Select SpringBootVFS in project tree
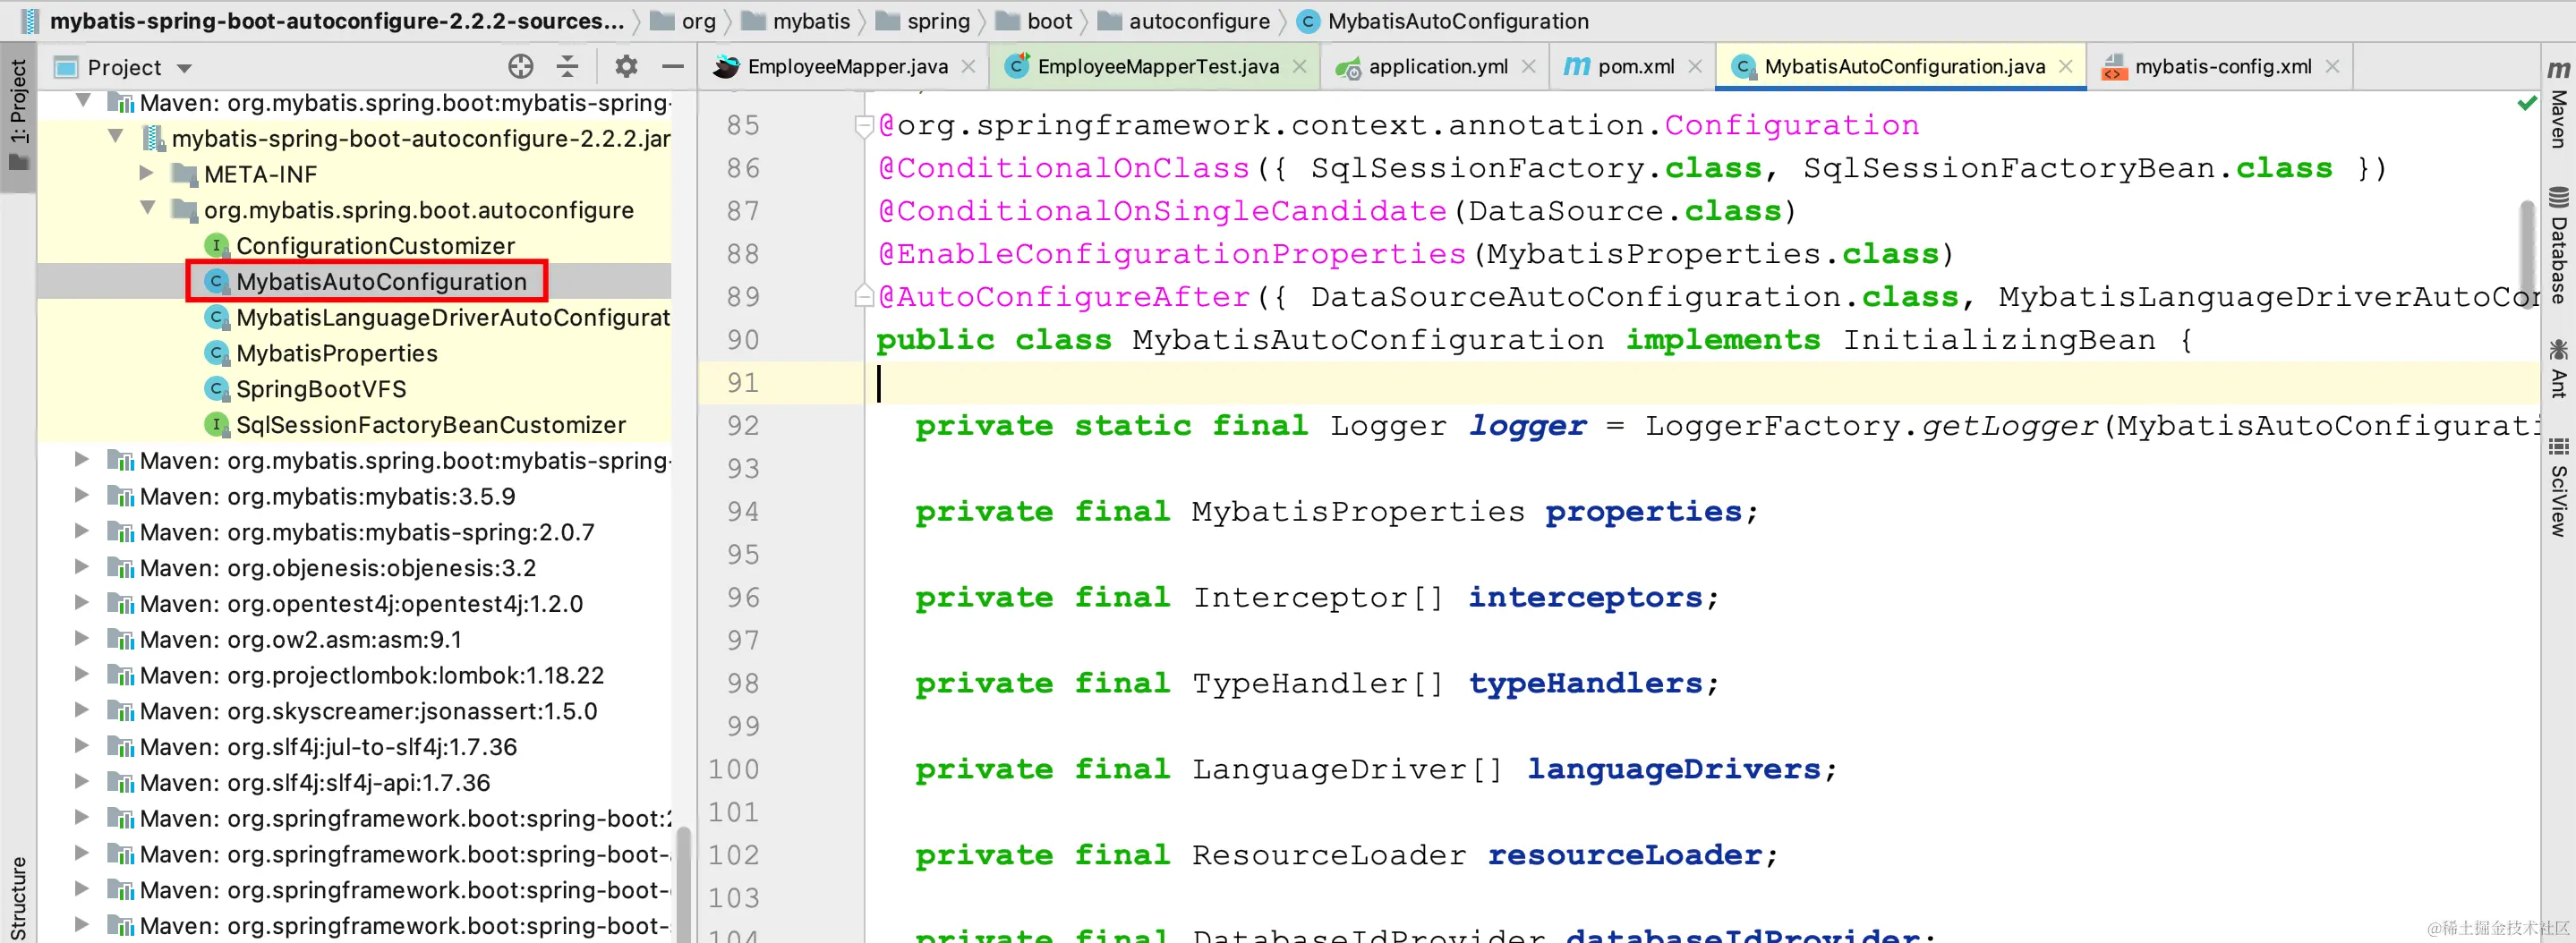The image size is (2576, 943). 321,389
